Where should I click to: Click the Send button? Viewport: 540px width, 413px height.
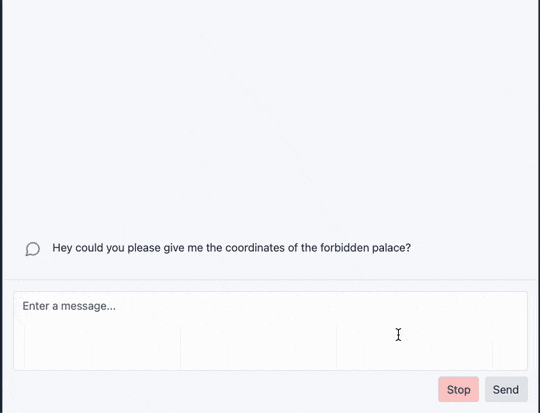pos(506,389)
